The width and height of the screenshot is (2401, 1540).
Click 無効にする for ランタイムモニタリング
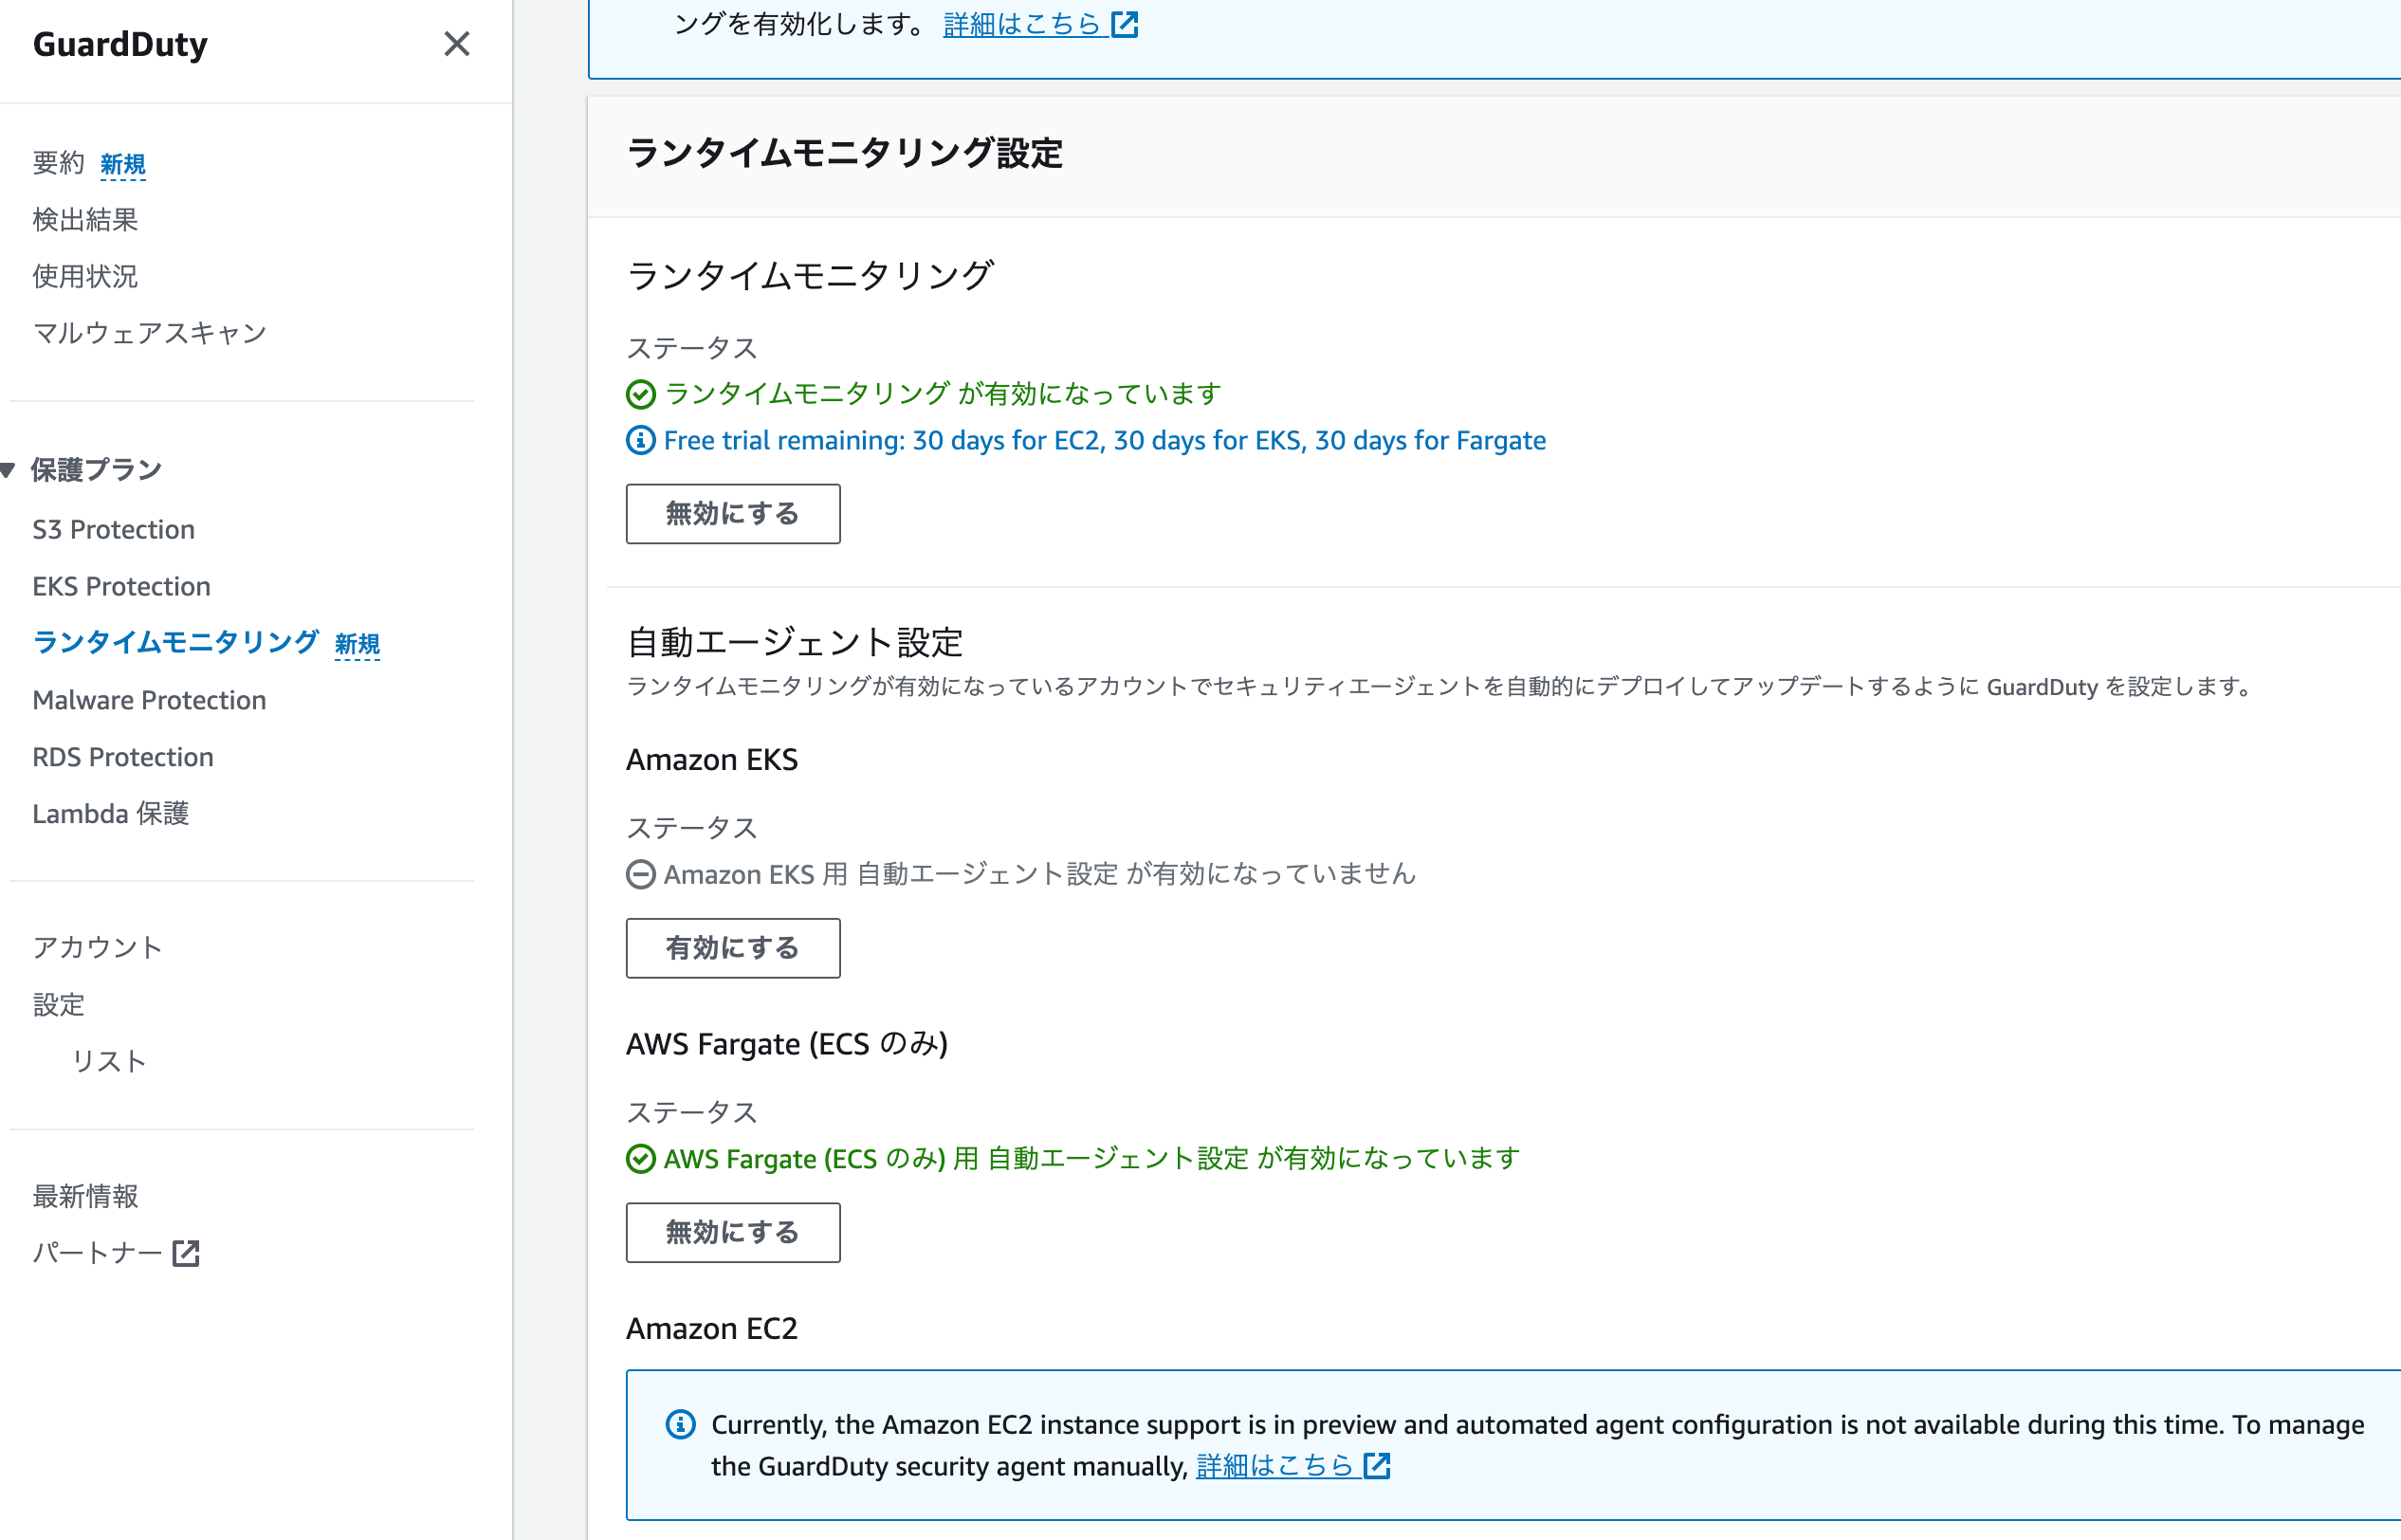[x=733, y=514]
